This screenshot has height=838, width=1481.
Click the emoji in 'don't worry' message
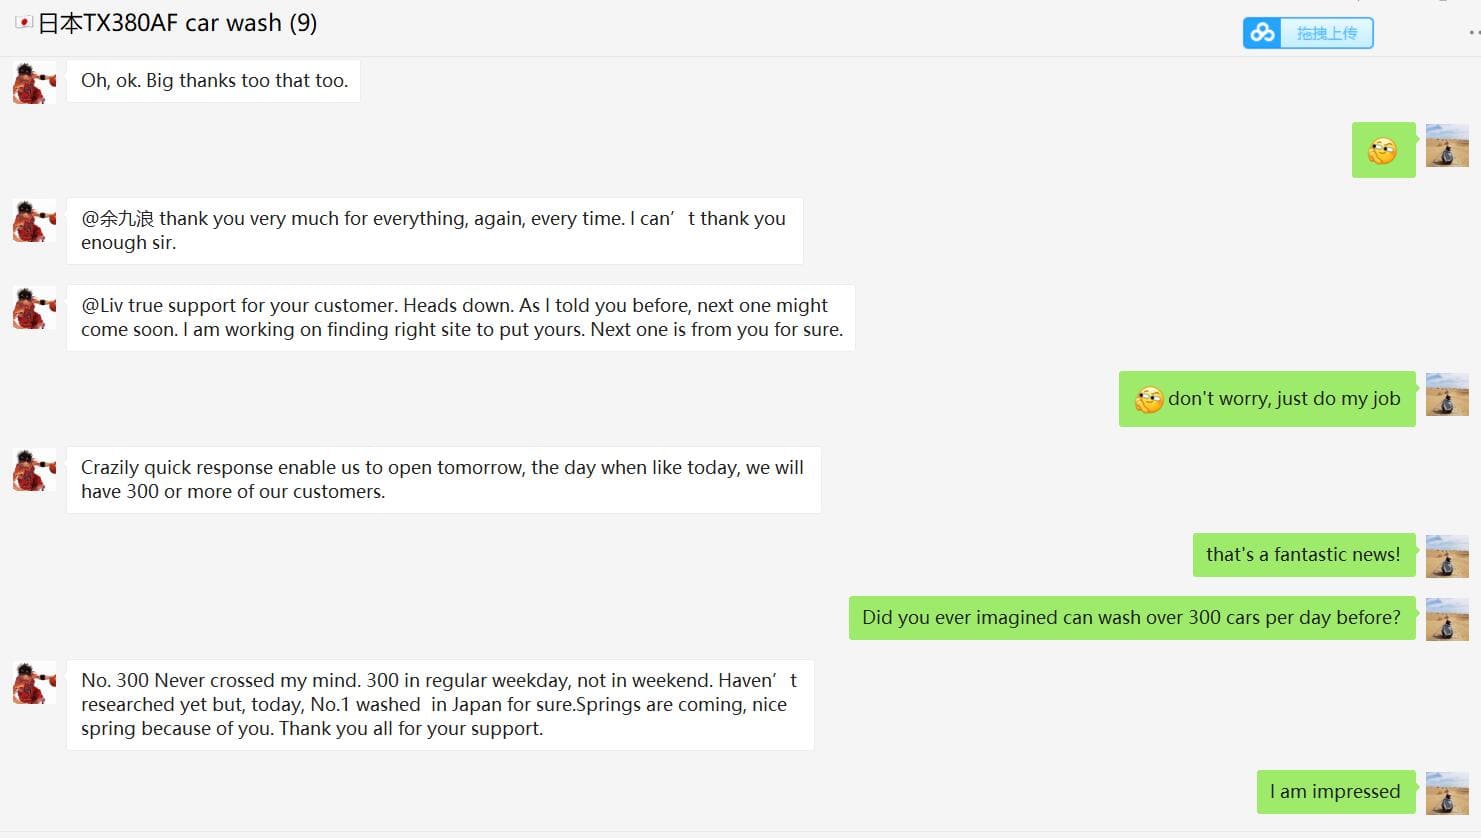pos(1149,400)
